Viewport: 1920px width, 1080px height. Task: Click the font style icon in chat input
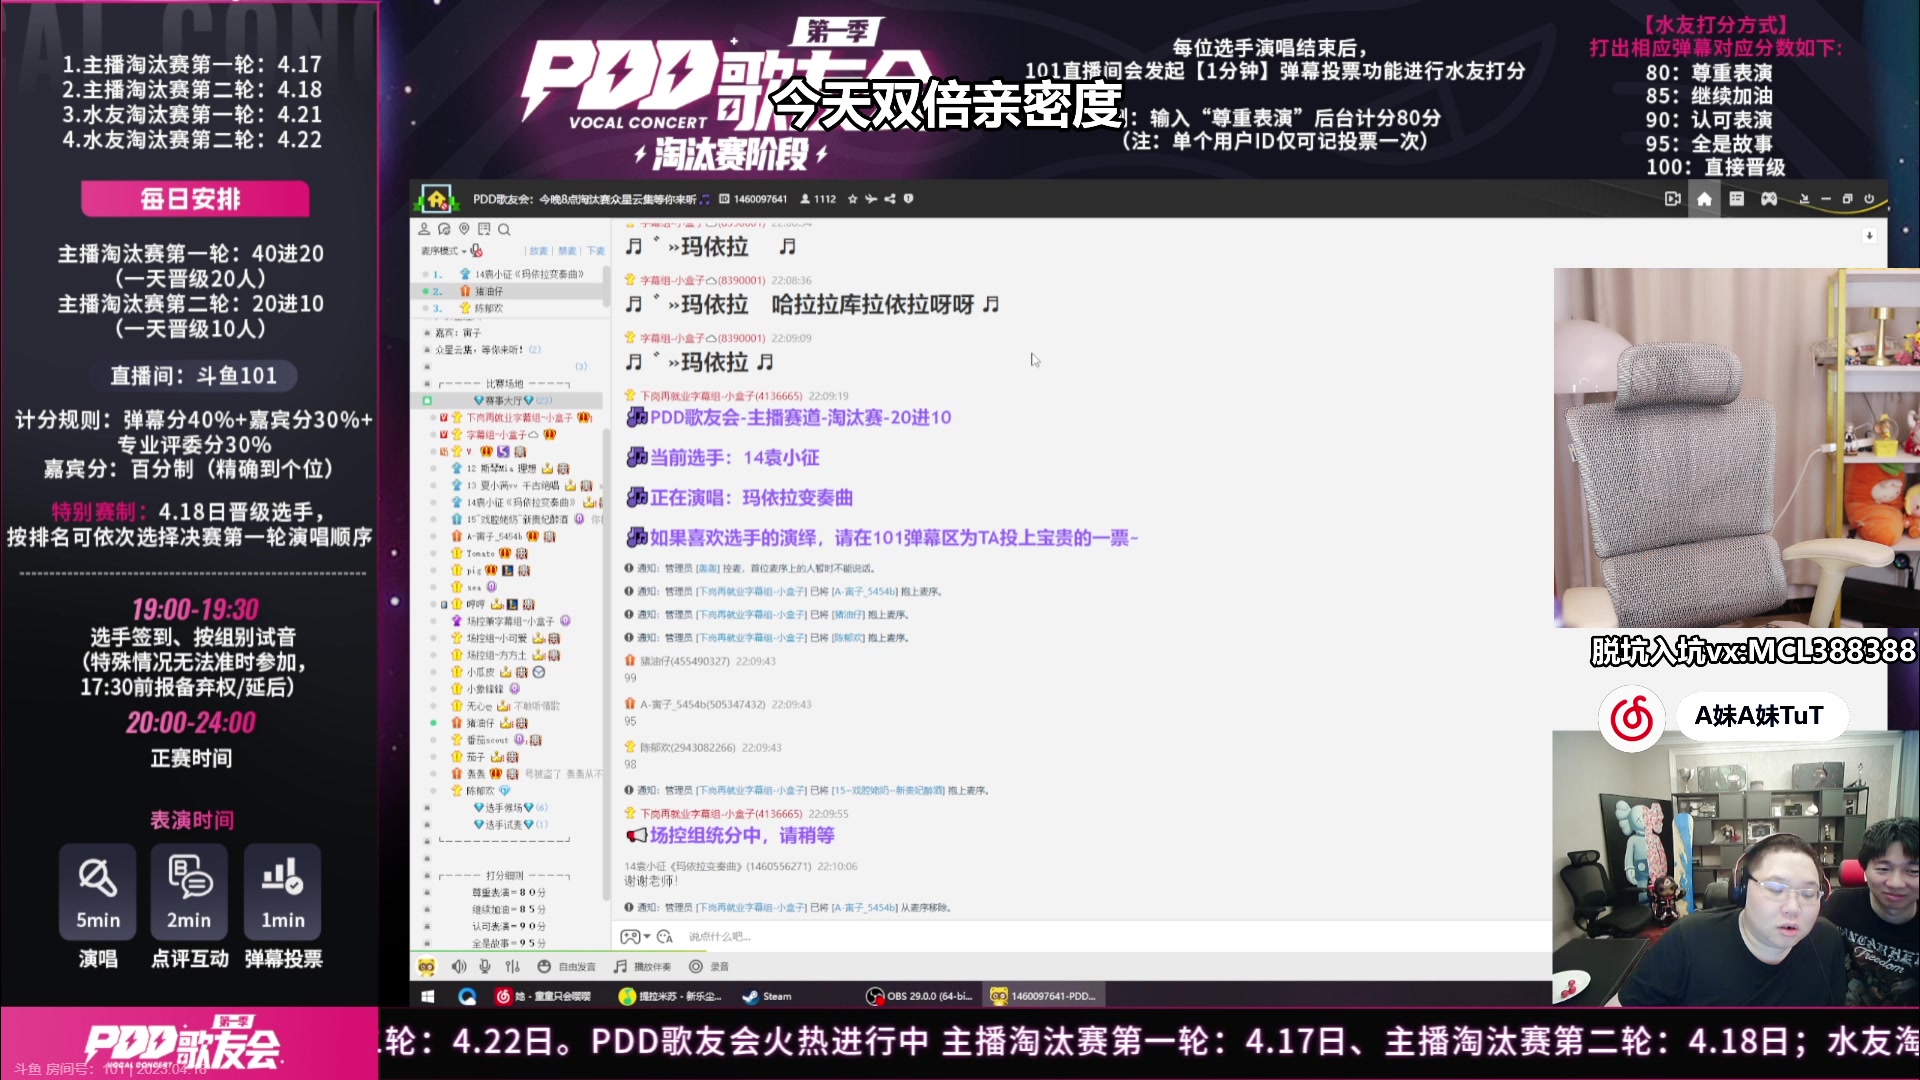click(665, 937)
